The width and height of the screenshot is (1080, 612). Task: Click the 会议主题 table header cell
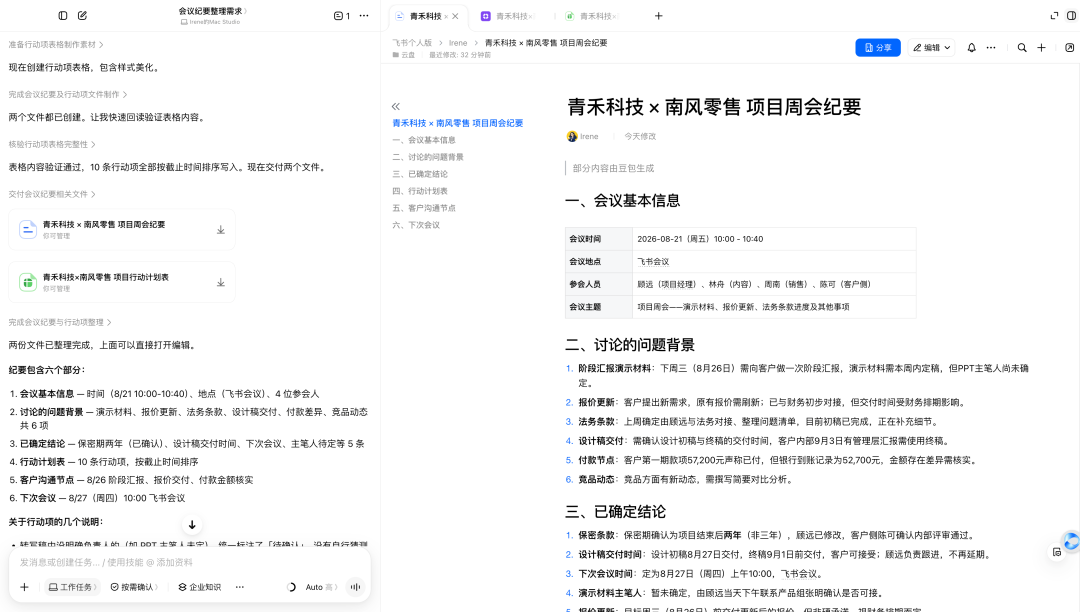pos(599,307)
